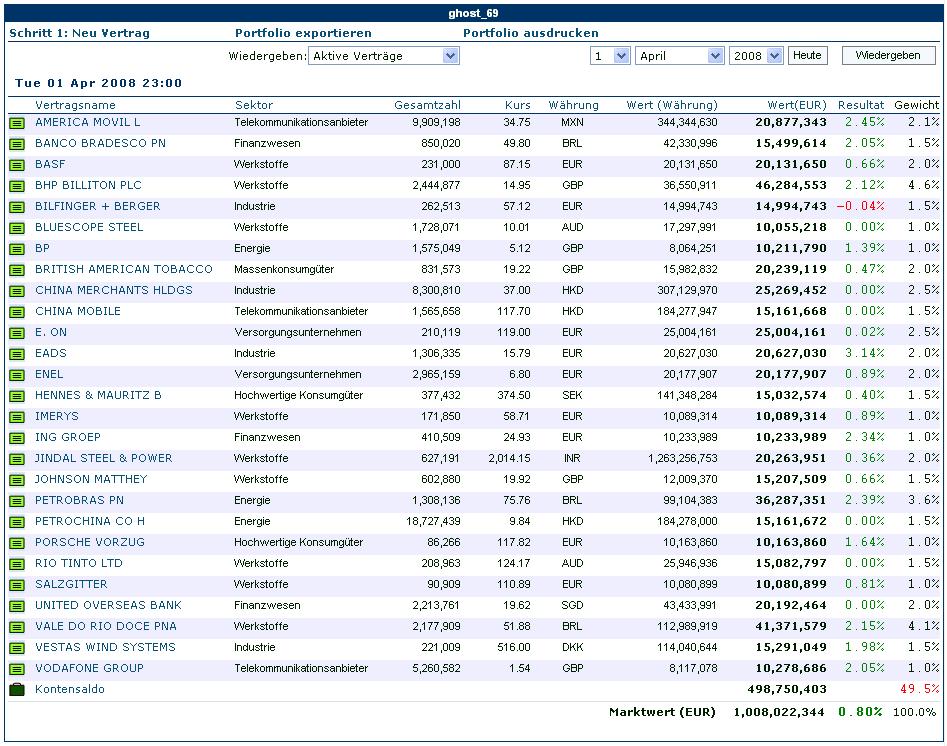Click Schritt 1: Neu Vertrag
Viewport: 947px width, 746px height.
79,33
